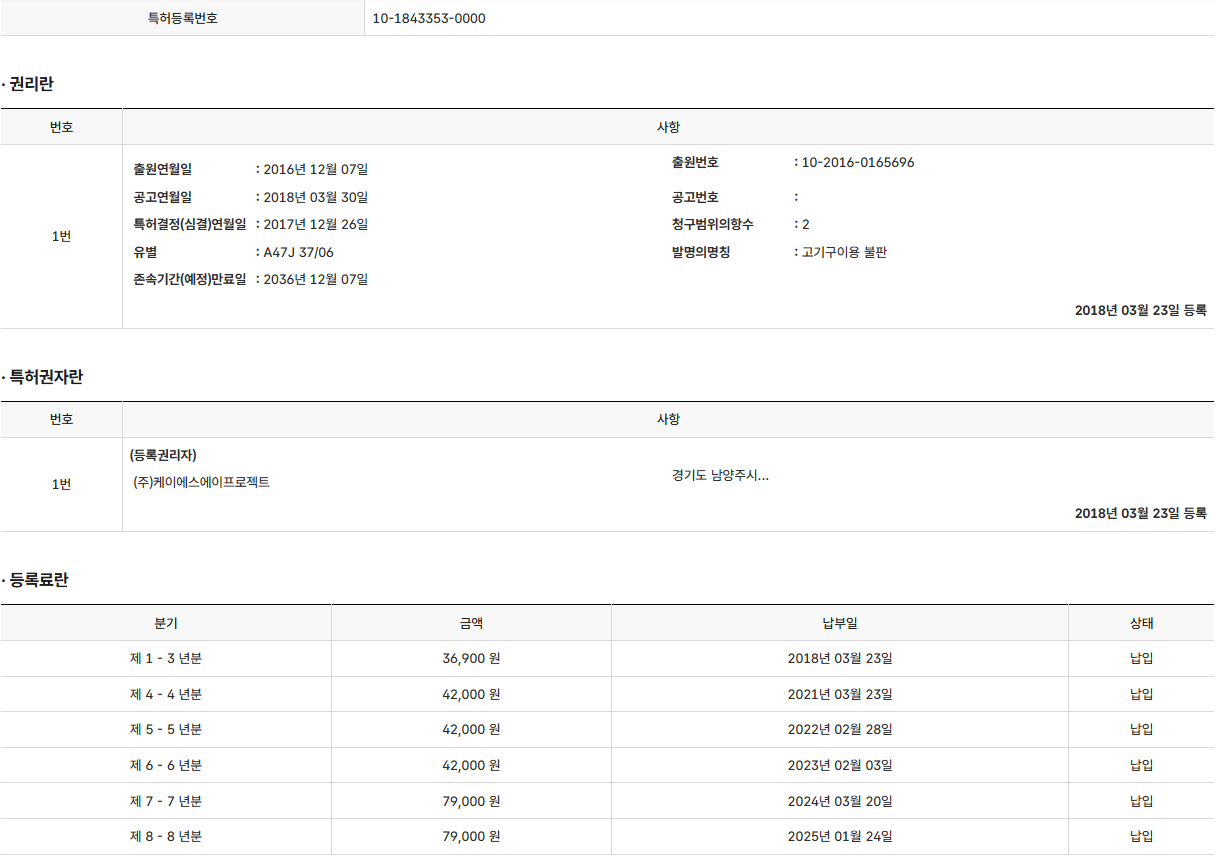
Task: Click the 청구범위의항수 label
Action: tap(713, 224)
